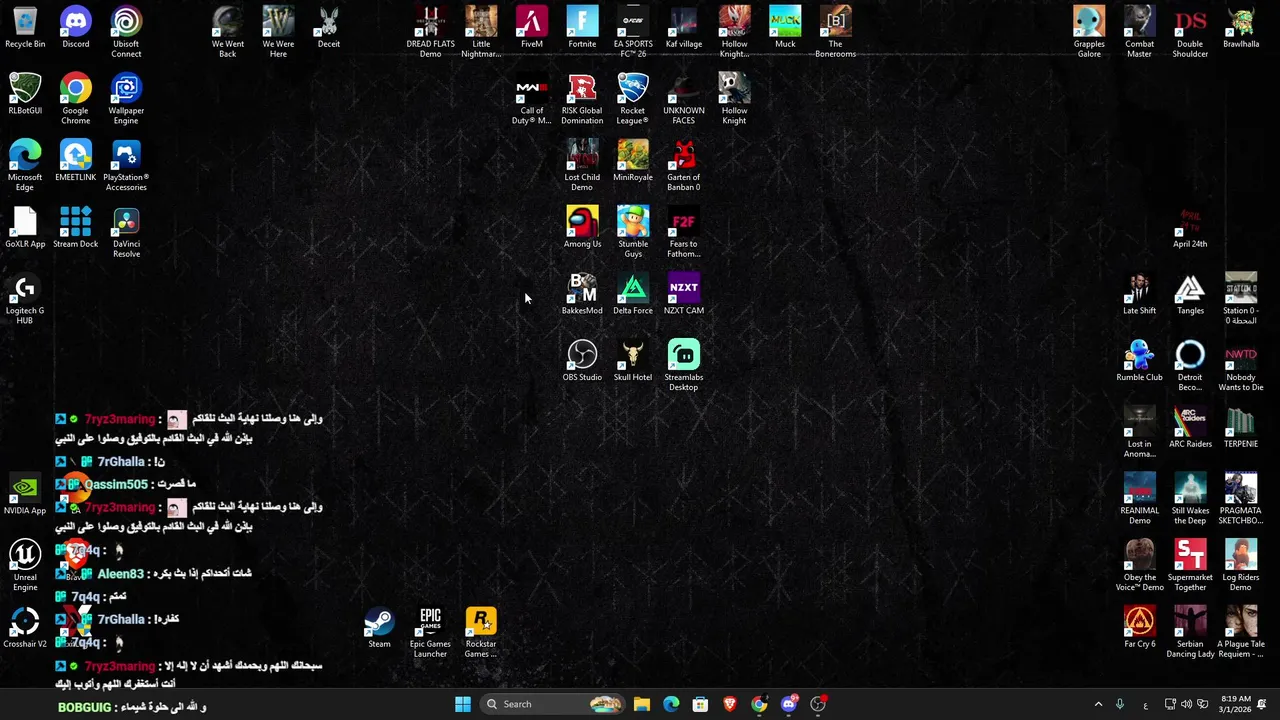The image size is (1280, 720).
Task: Open Rockstar Games Launcher shortcut
Action: coord(481,632)
